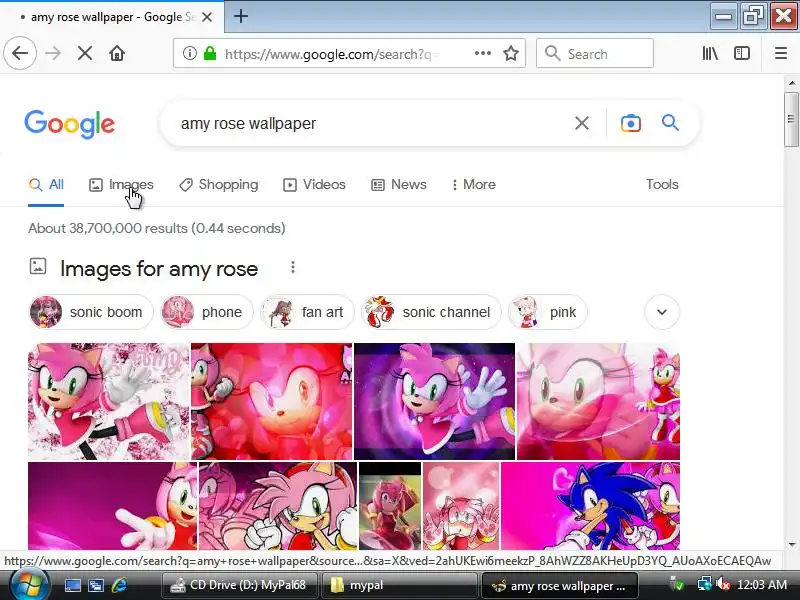Open the hamburger application menu

click(x=781, y=53)
